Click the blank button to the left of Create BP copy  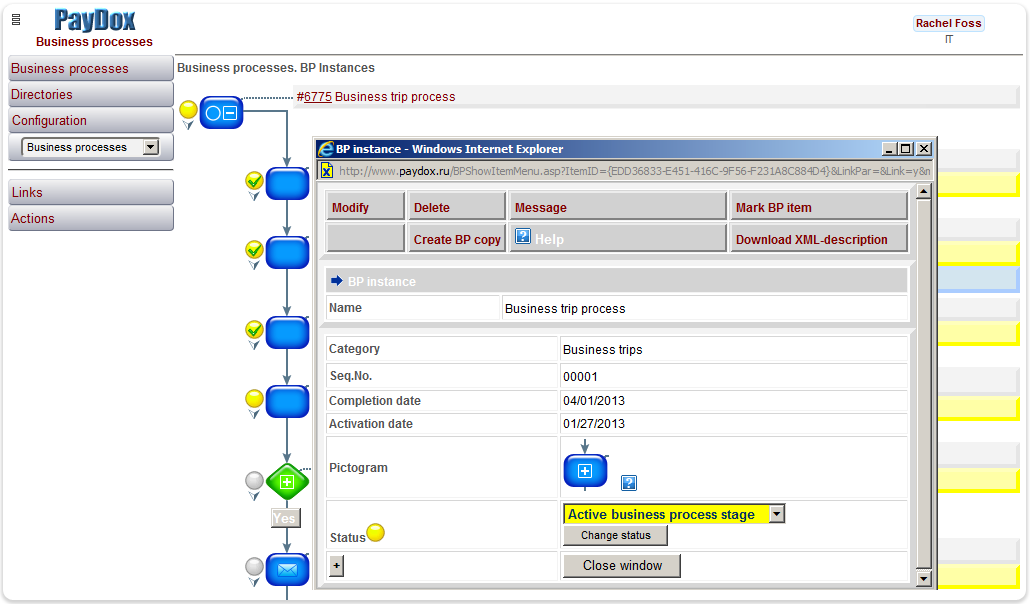click(x=365, y=239)
